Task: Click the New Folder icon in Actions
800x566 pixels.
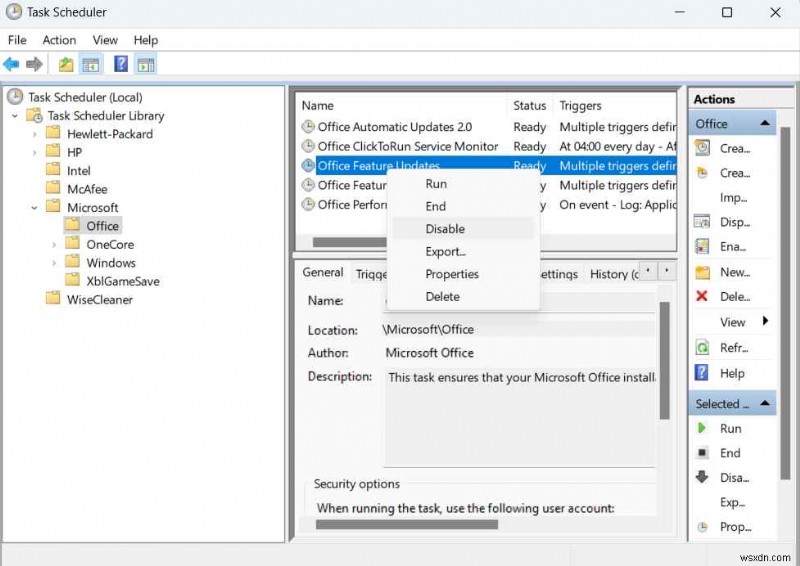Action: point(703,272)
